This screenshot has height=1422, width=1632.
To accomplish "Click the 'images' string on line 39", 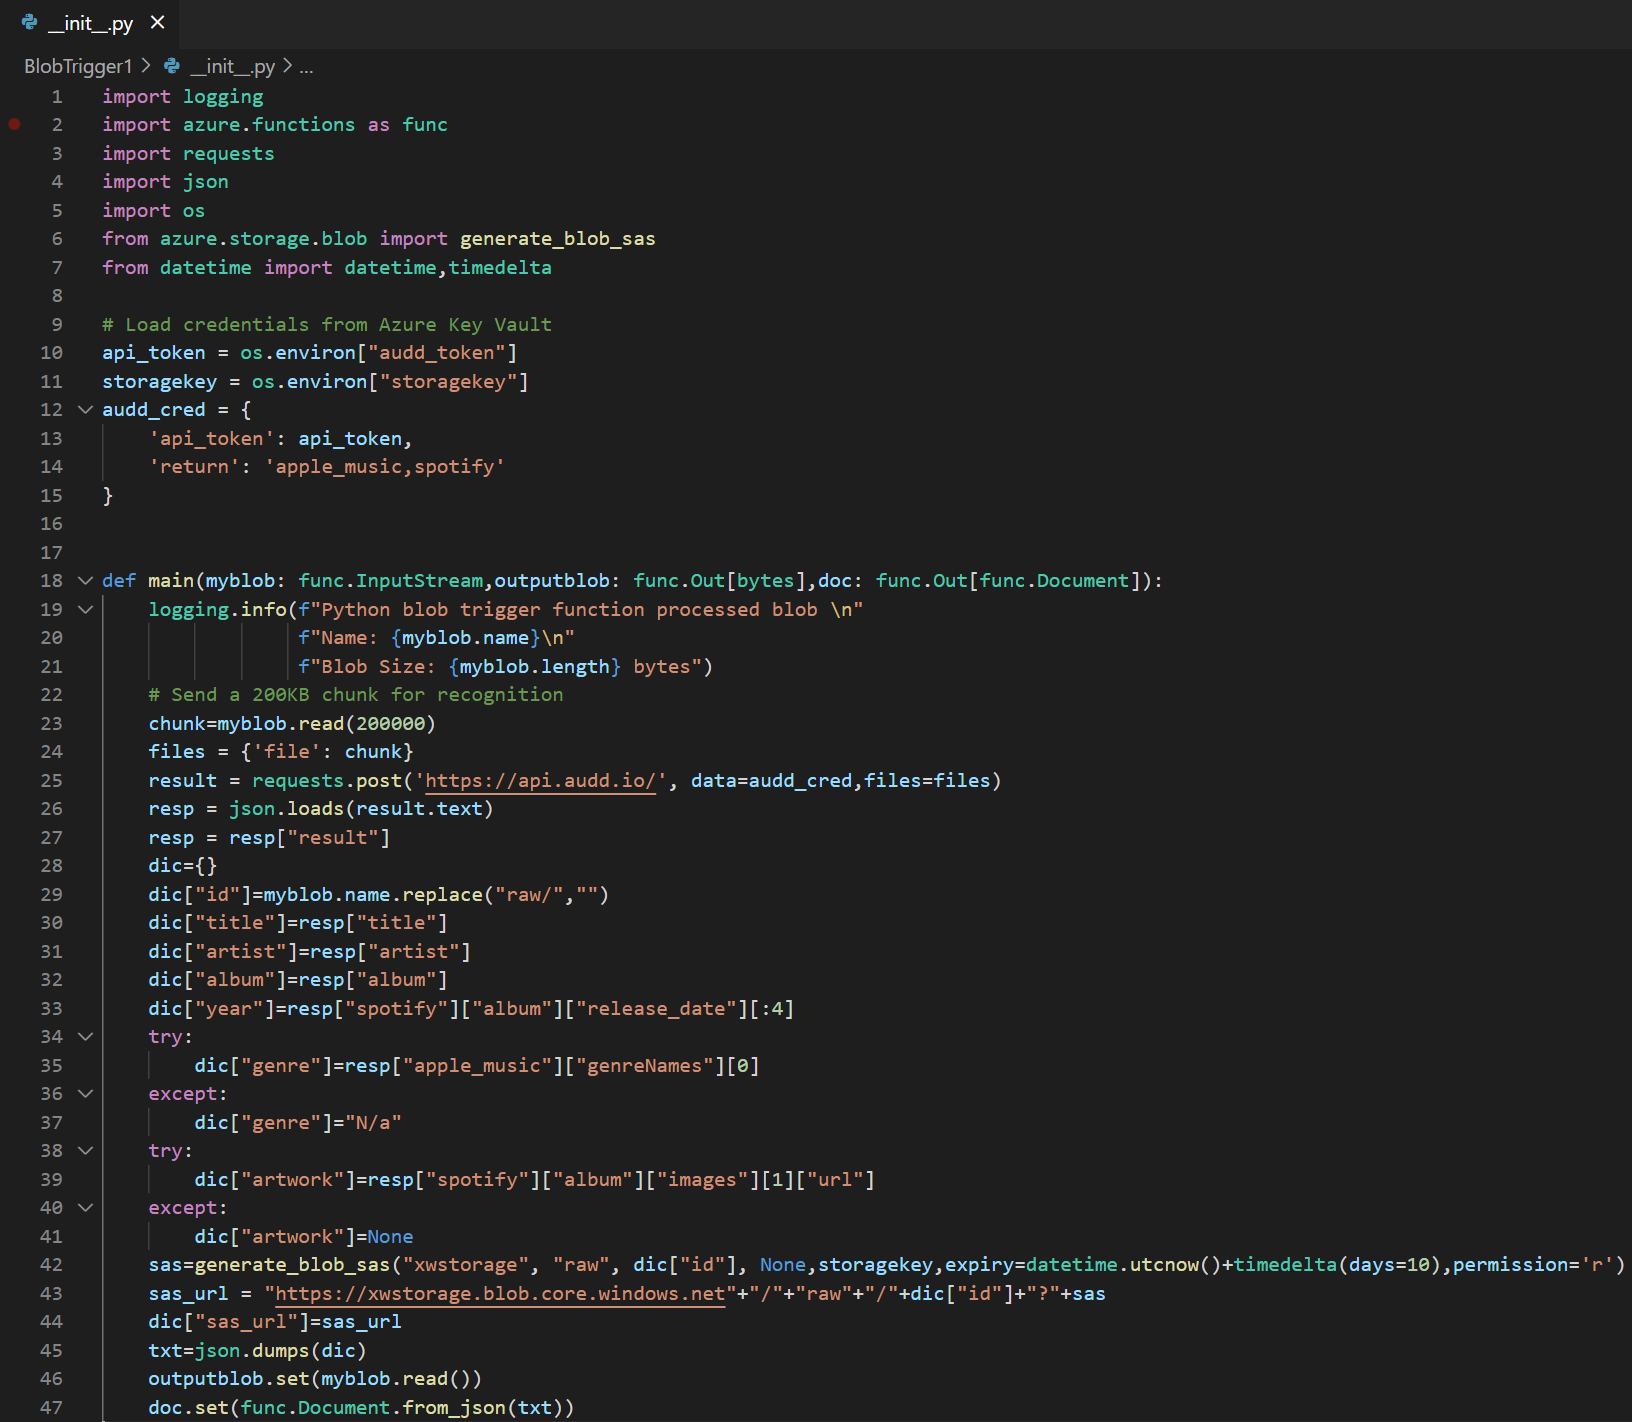I will pyautogui.click(x=702, y=1179).
